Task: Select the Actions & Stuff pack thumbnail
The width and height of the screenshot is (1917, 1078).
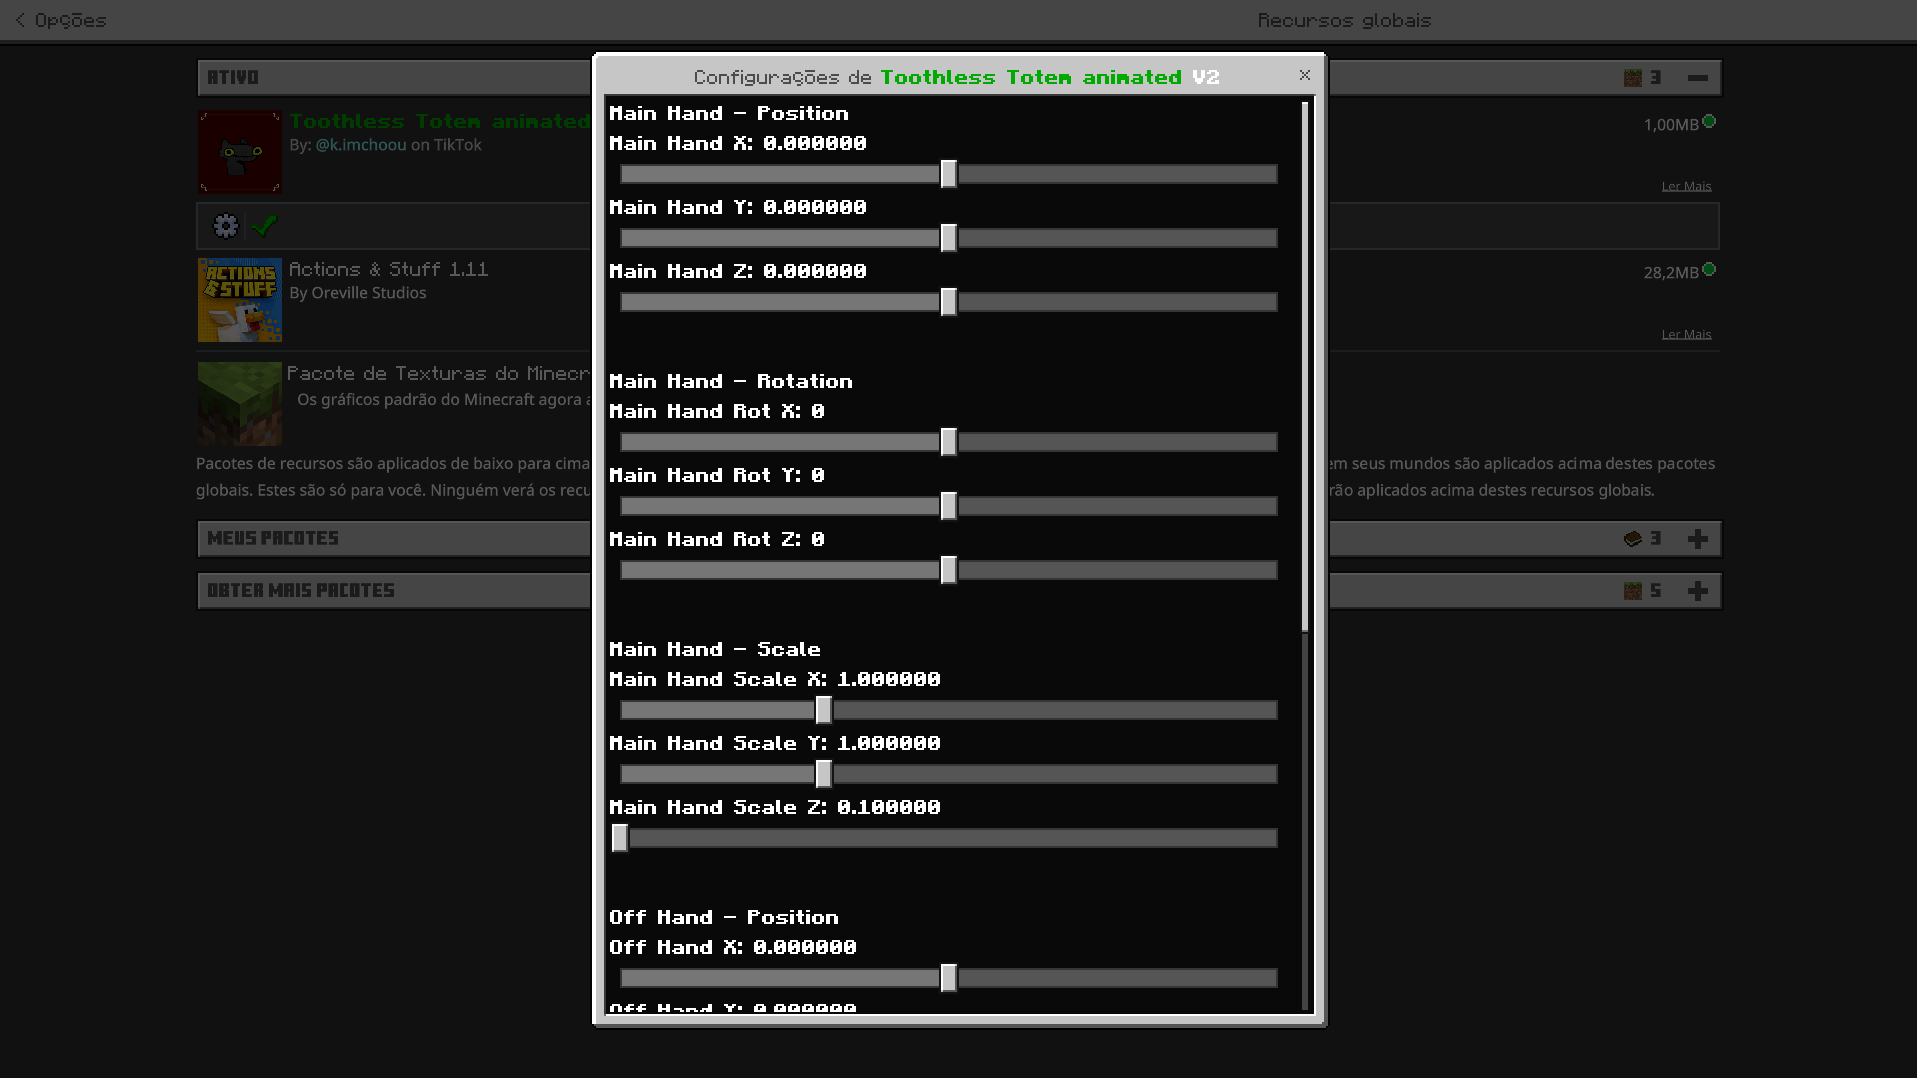Action: click(x=240, y=300)
